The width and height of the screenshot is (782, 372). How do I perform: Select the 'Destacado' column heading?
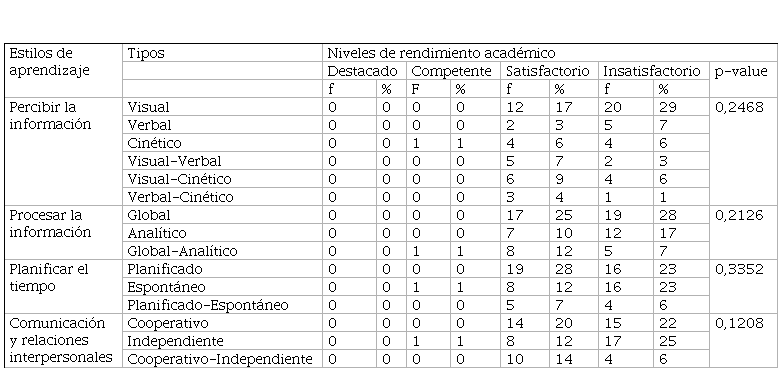(364, 71)
